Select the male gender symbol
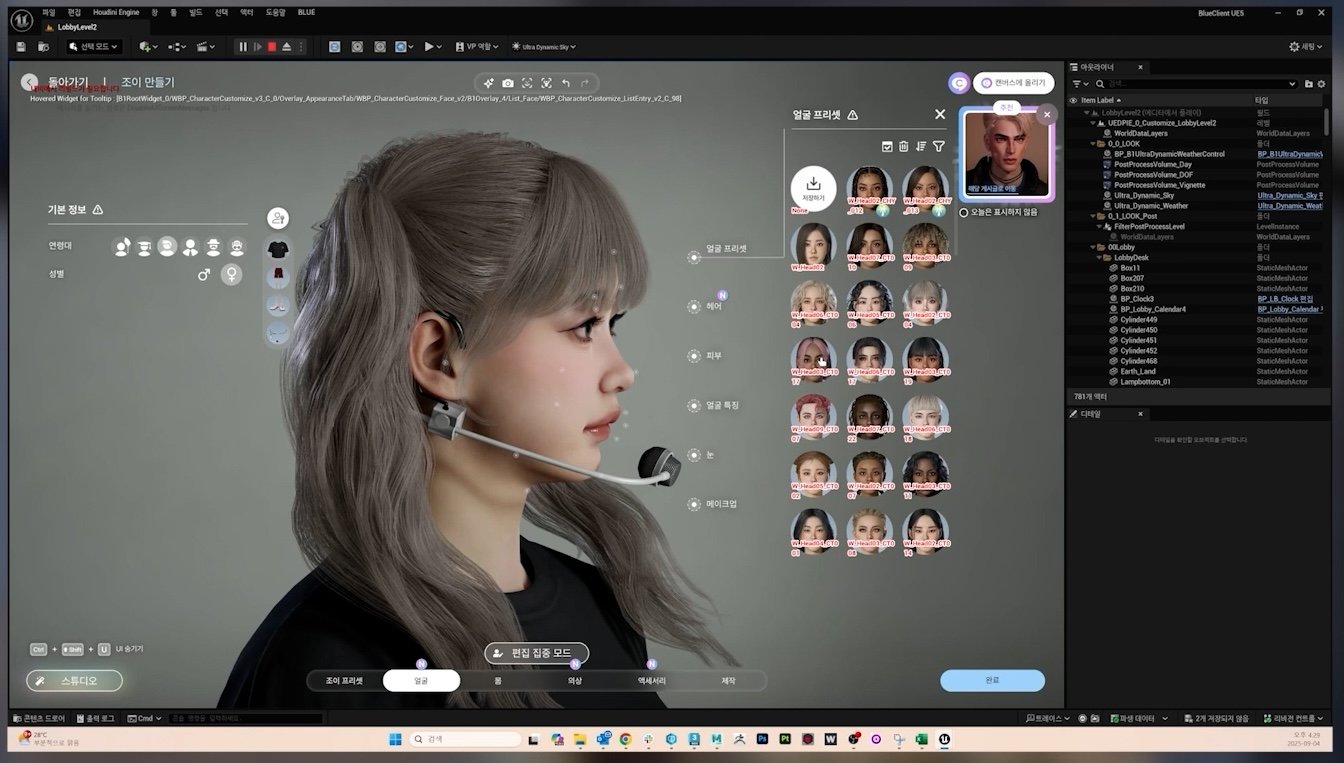Screen dimensions: 1344x763 (x=204, y=274)
